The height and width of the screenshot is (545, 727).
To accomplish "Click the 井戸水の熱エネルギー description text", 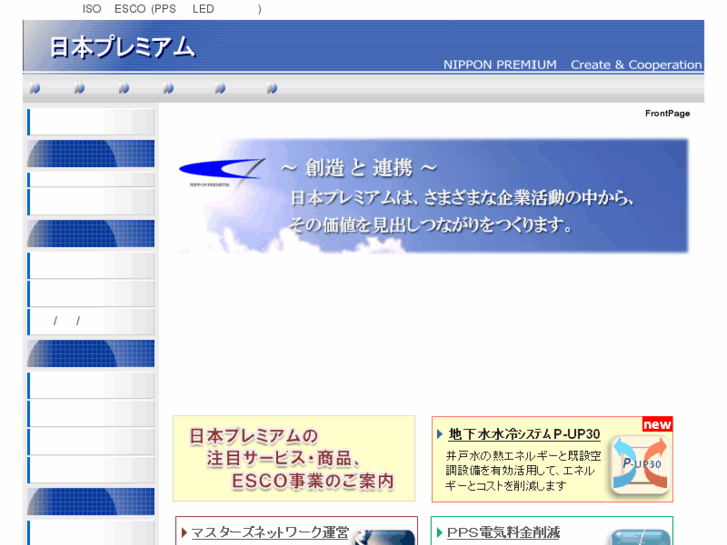I will [523, 470].
